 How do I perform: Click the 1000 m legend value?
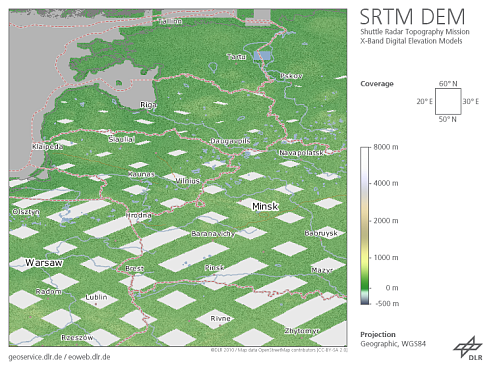[x=386, y=257]
